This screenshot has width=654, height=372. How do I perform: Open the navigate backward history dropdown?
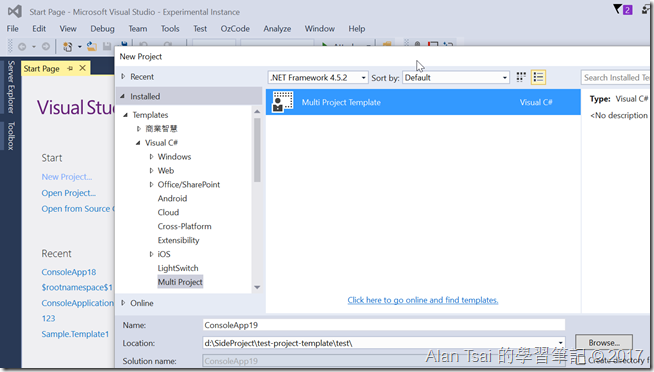[x=34, y=47]
